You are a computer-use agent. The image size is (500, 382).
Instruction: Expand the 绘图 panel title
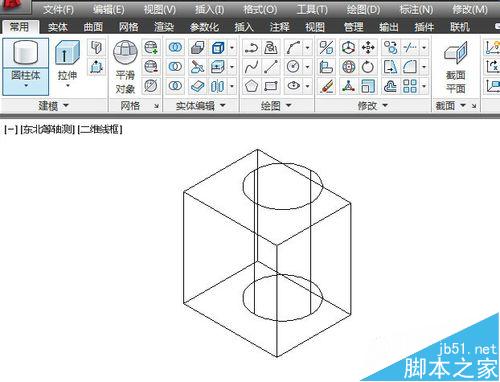click(x=276, y=106)
